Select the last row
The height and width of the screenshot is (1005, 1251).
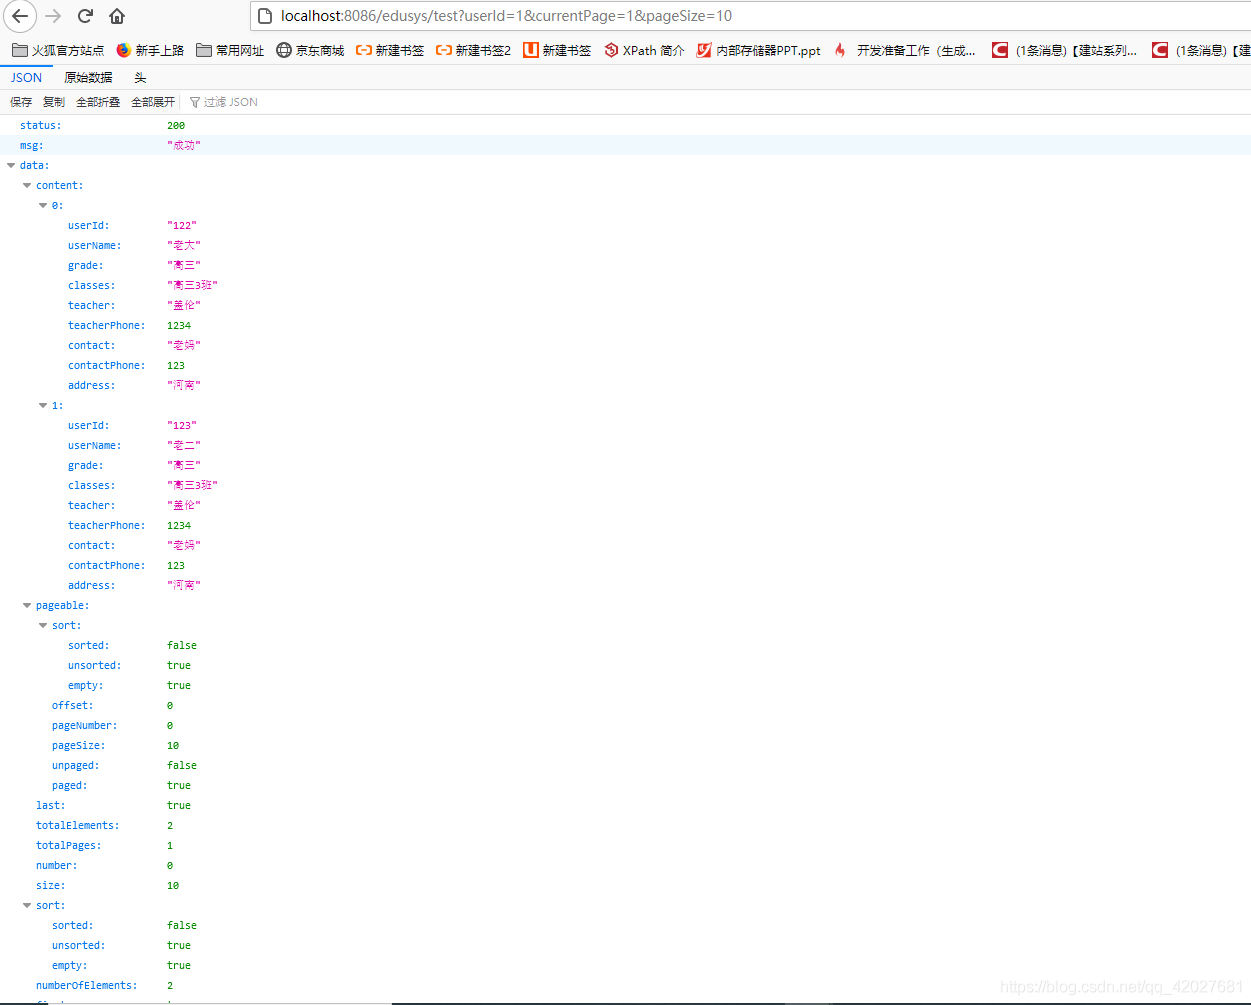click(x=625, y=805)
